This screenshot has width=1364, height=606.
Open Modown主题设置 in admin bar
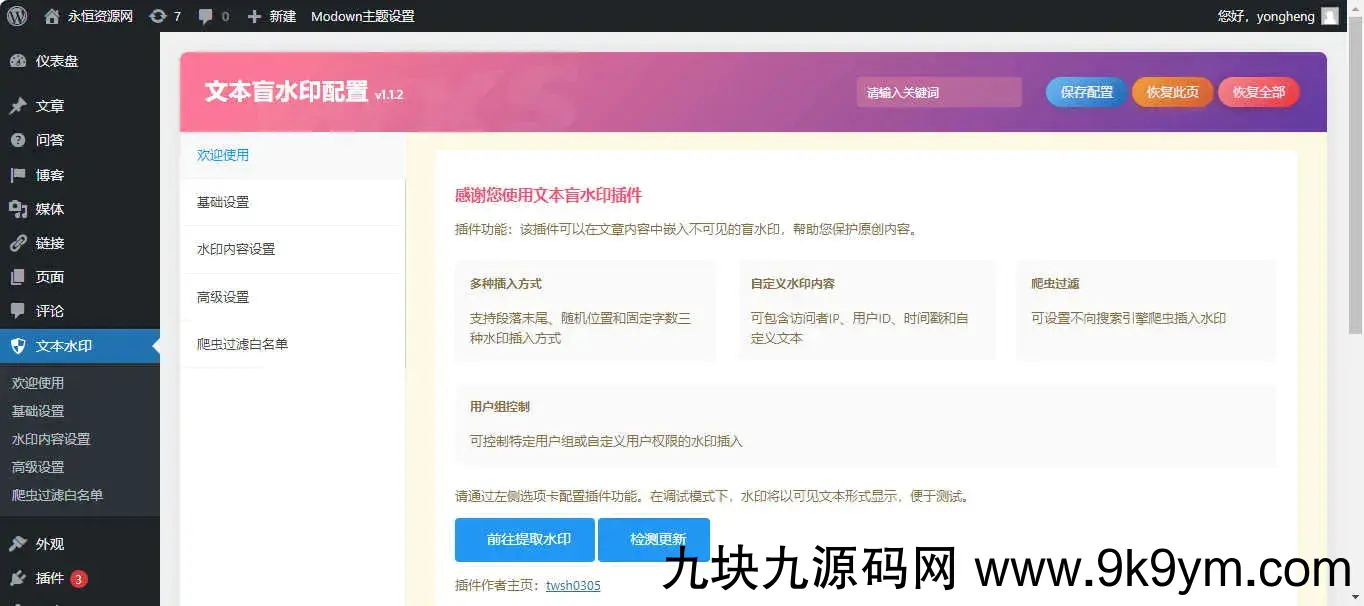coord(362,16)
